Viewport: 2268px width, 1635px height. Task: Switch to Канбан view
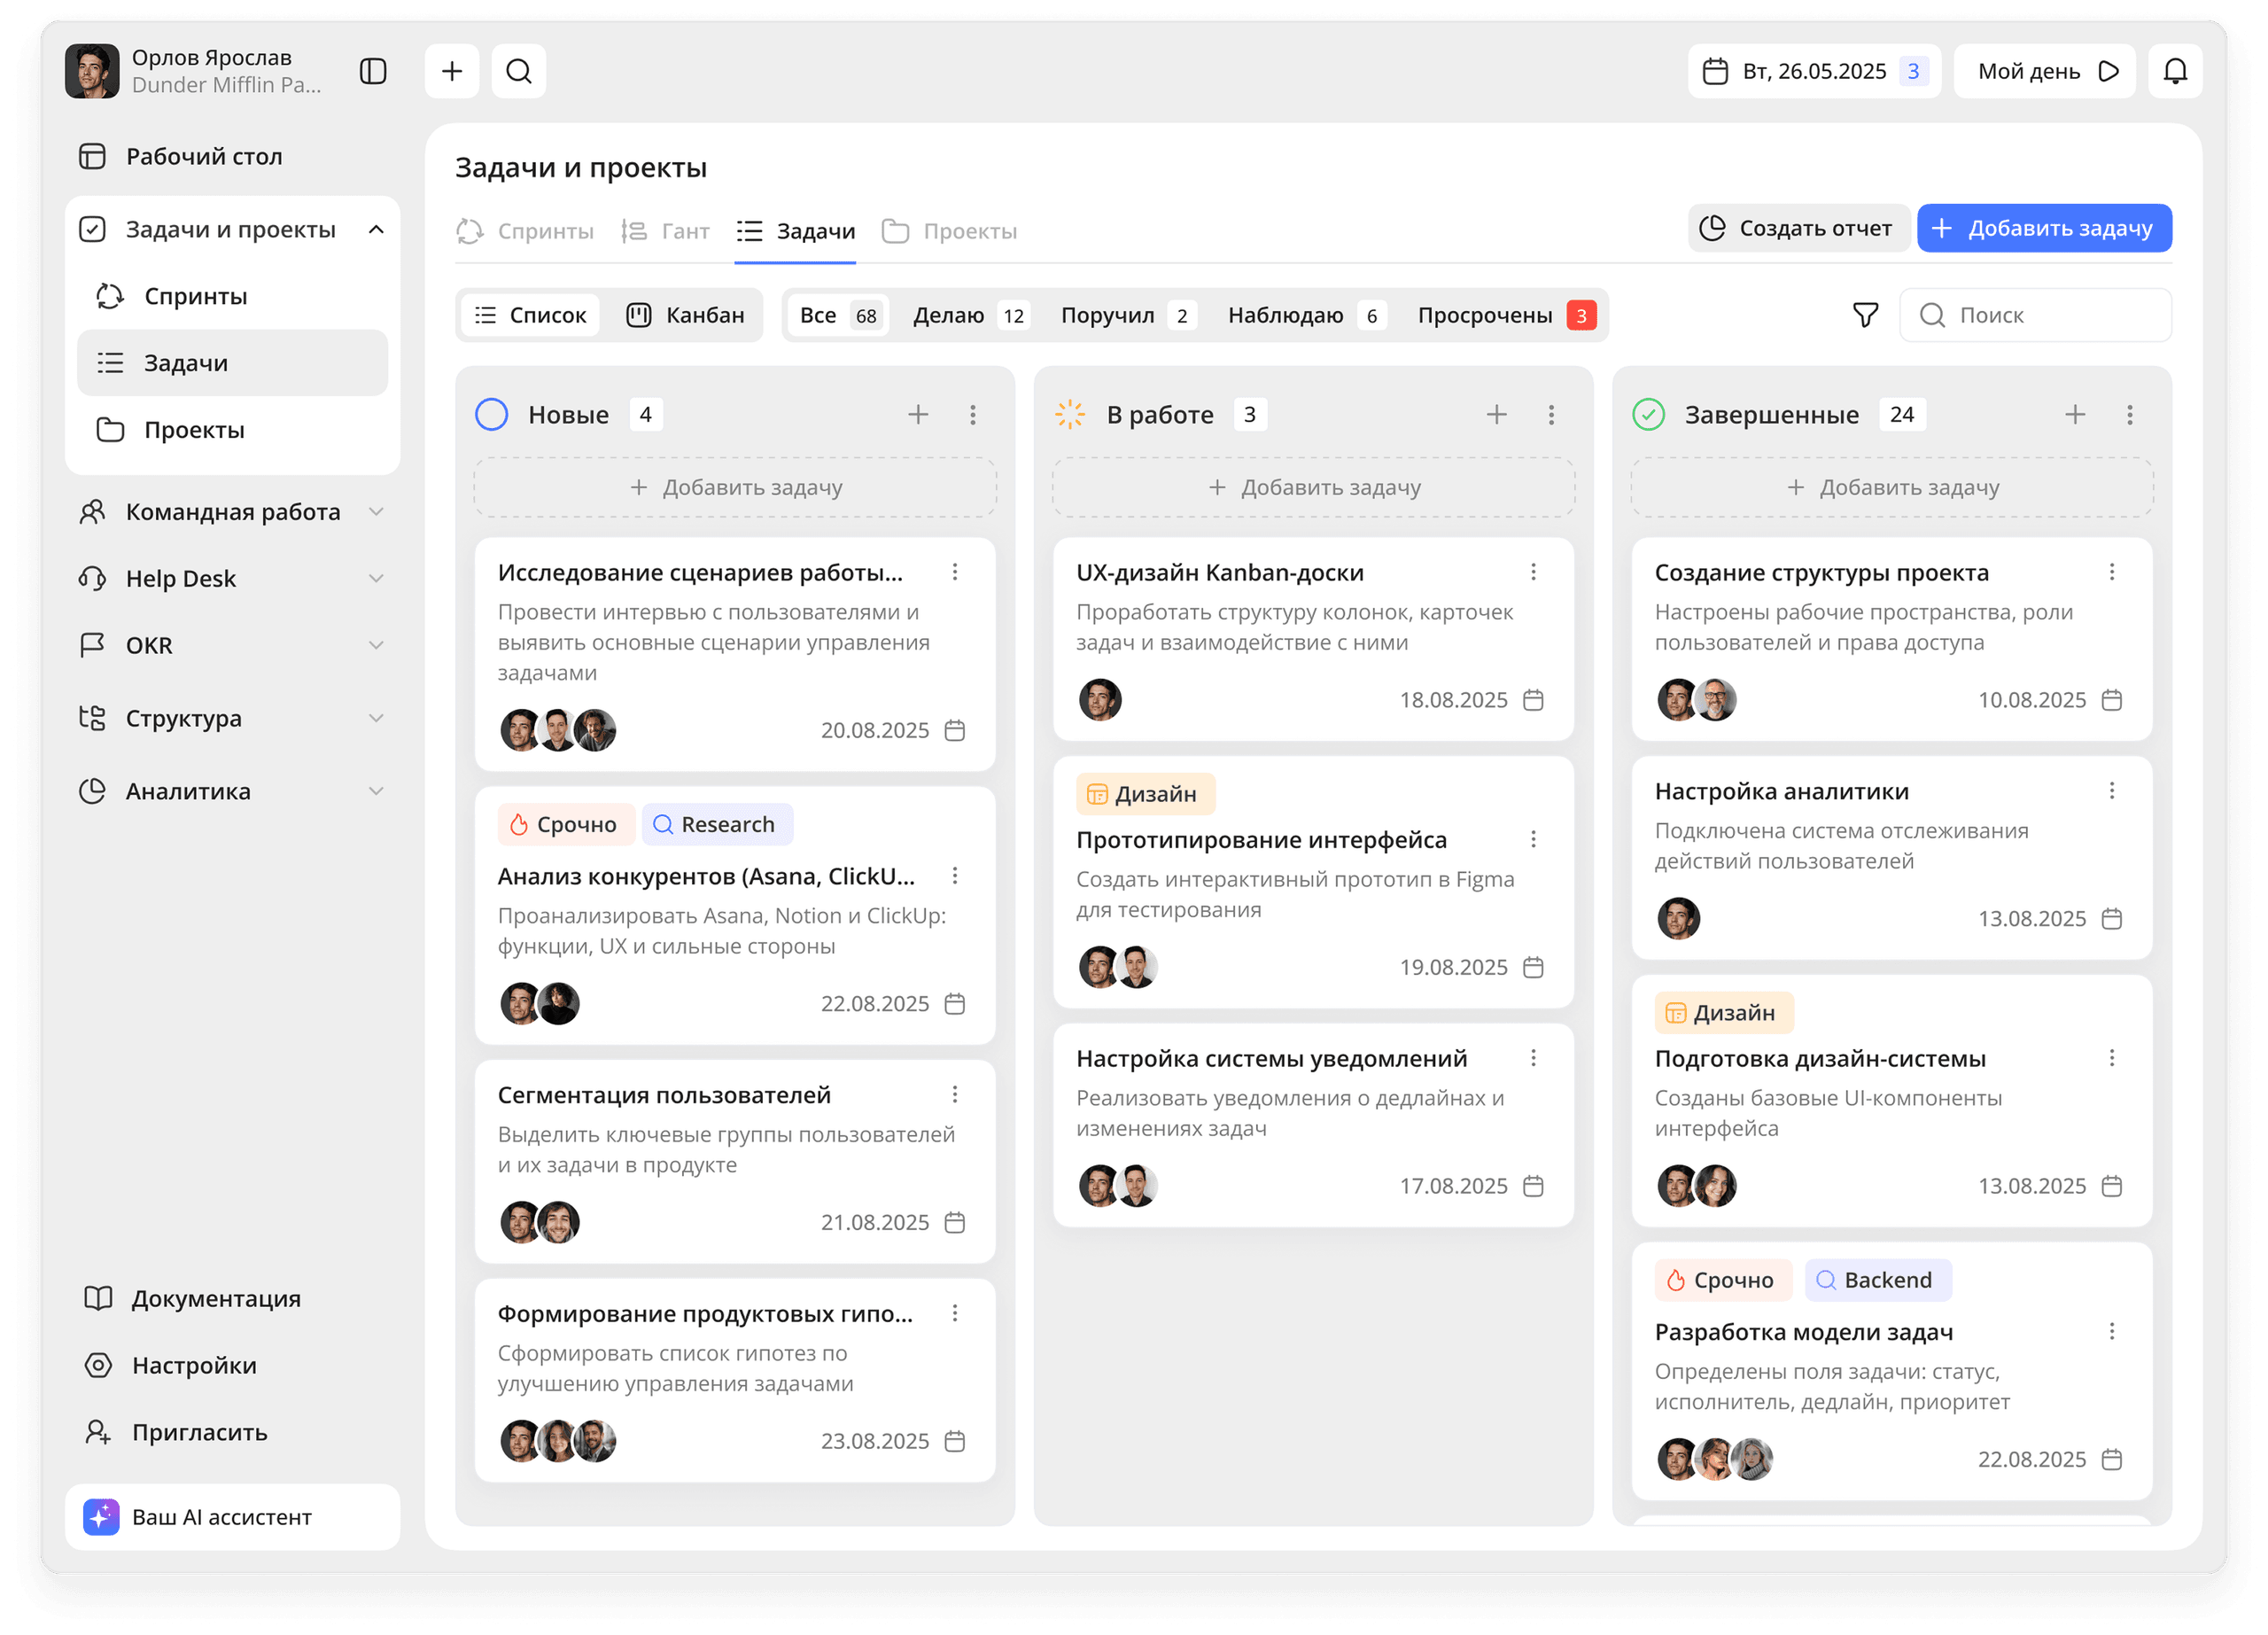(686, 315)
